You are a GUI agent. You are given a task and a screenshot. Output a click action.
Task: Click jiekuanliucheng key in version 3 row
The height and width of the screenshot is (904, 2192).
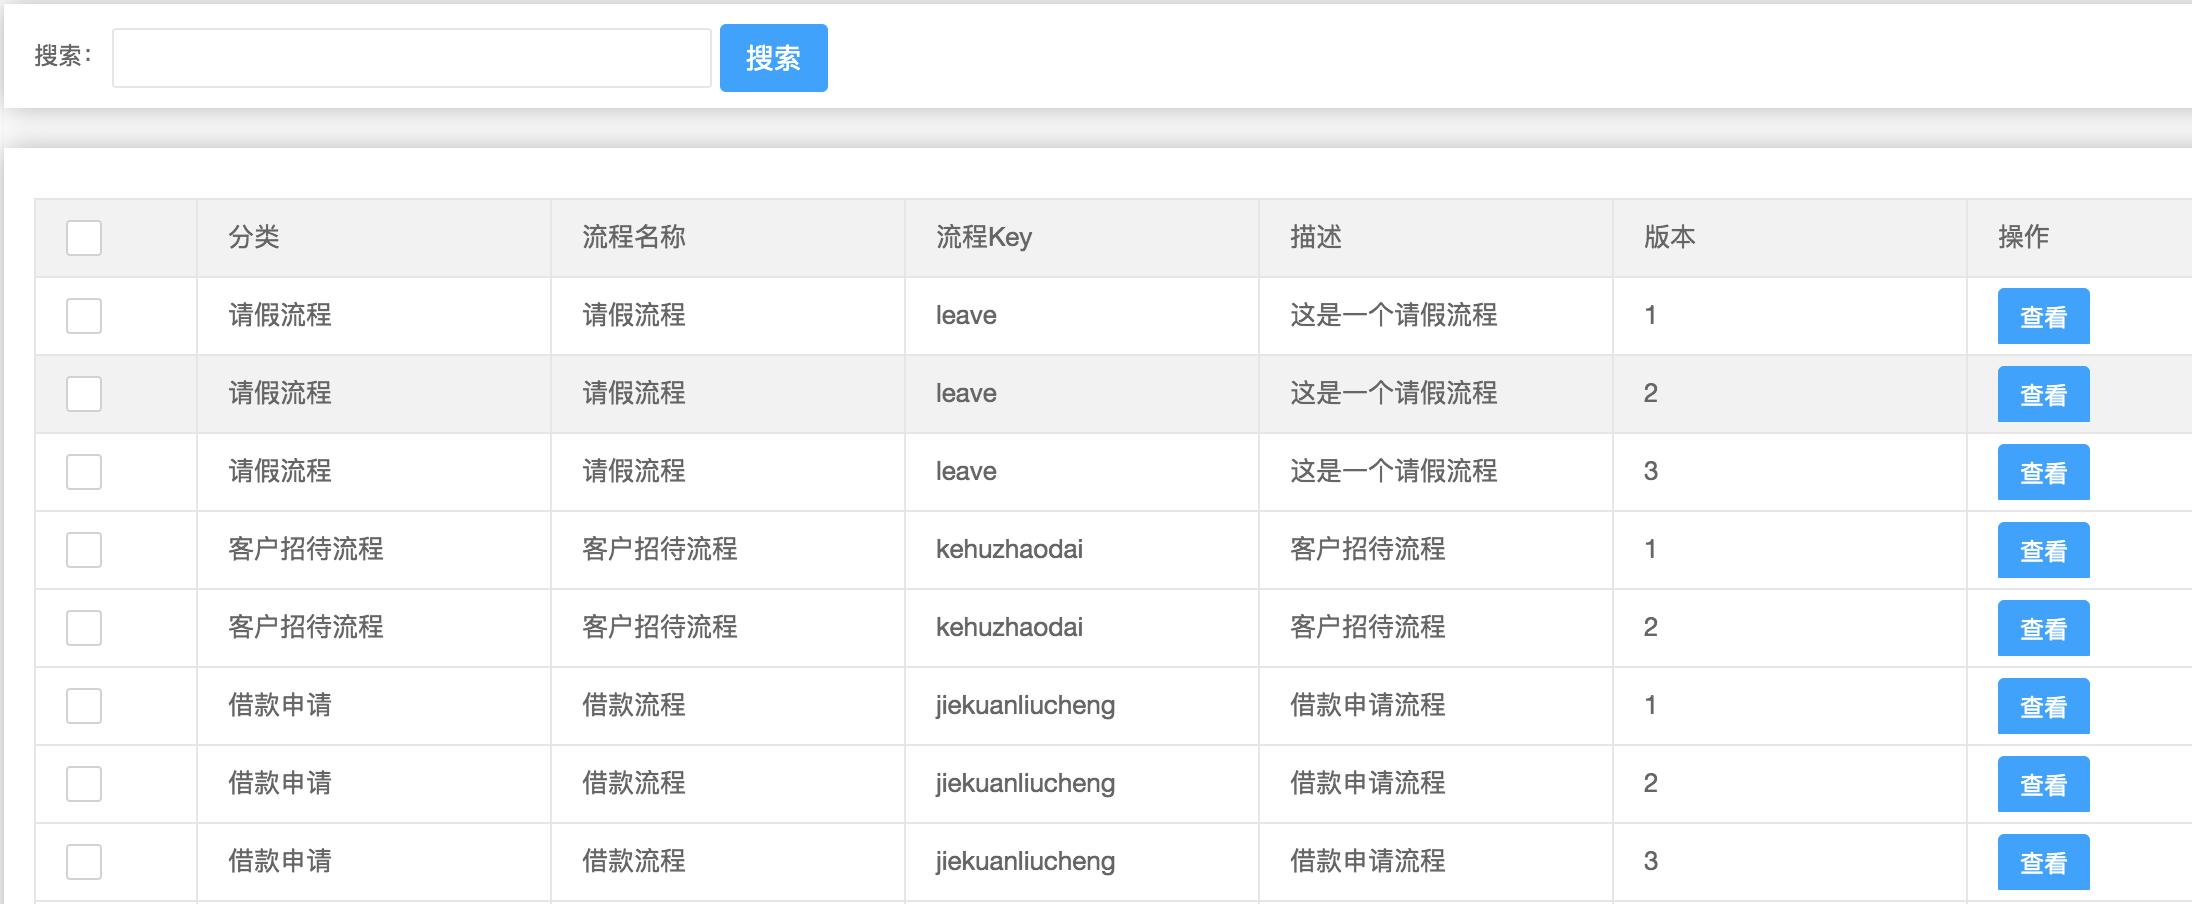(x=1025, y=862)
